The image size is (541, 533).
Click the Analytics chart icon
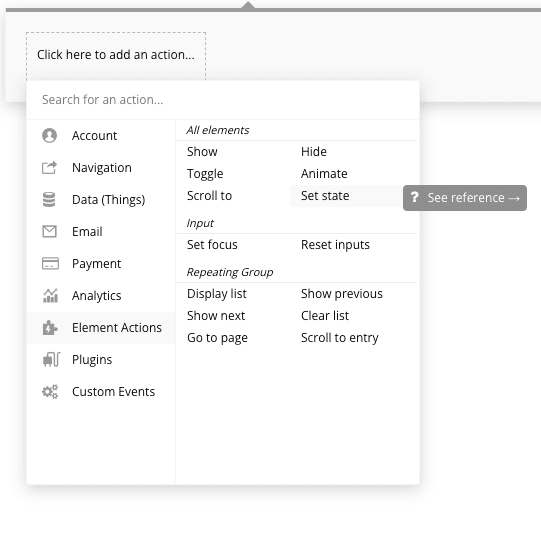[x=50, y=295]
